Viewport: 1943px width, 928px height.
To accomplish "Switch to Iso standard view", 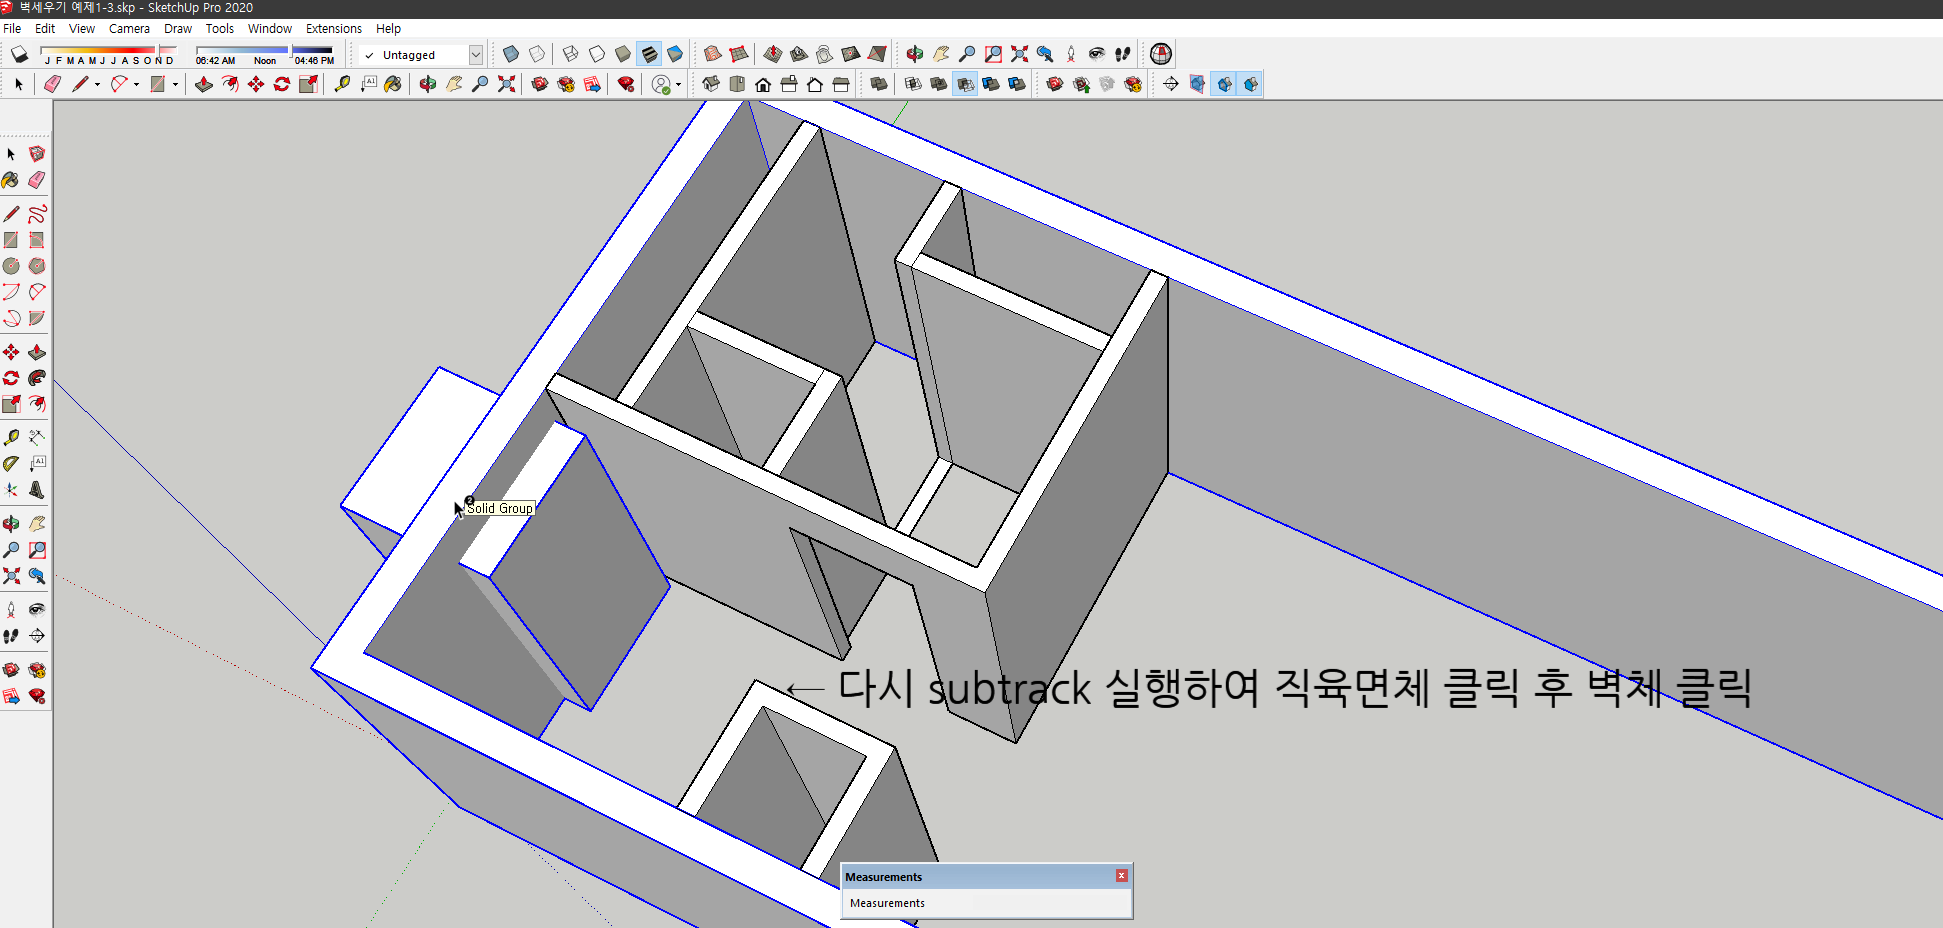I will coord(711,84).
